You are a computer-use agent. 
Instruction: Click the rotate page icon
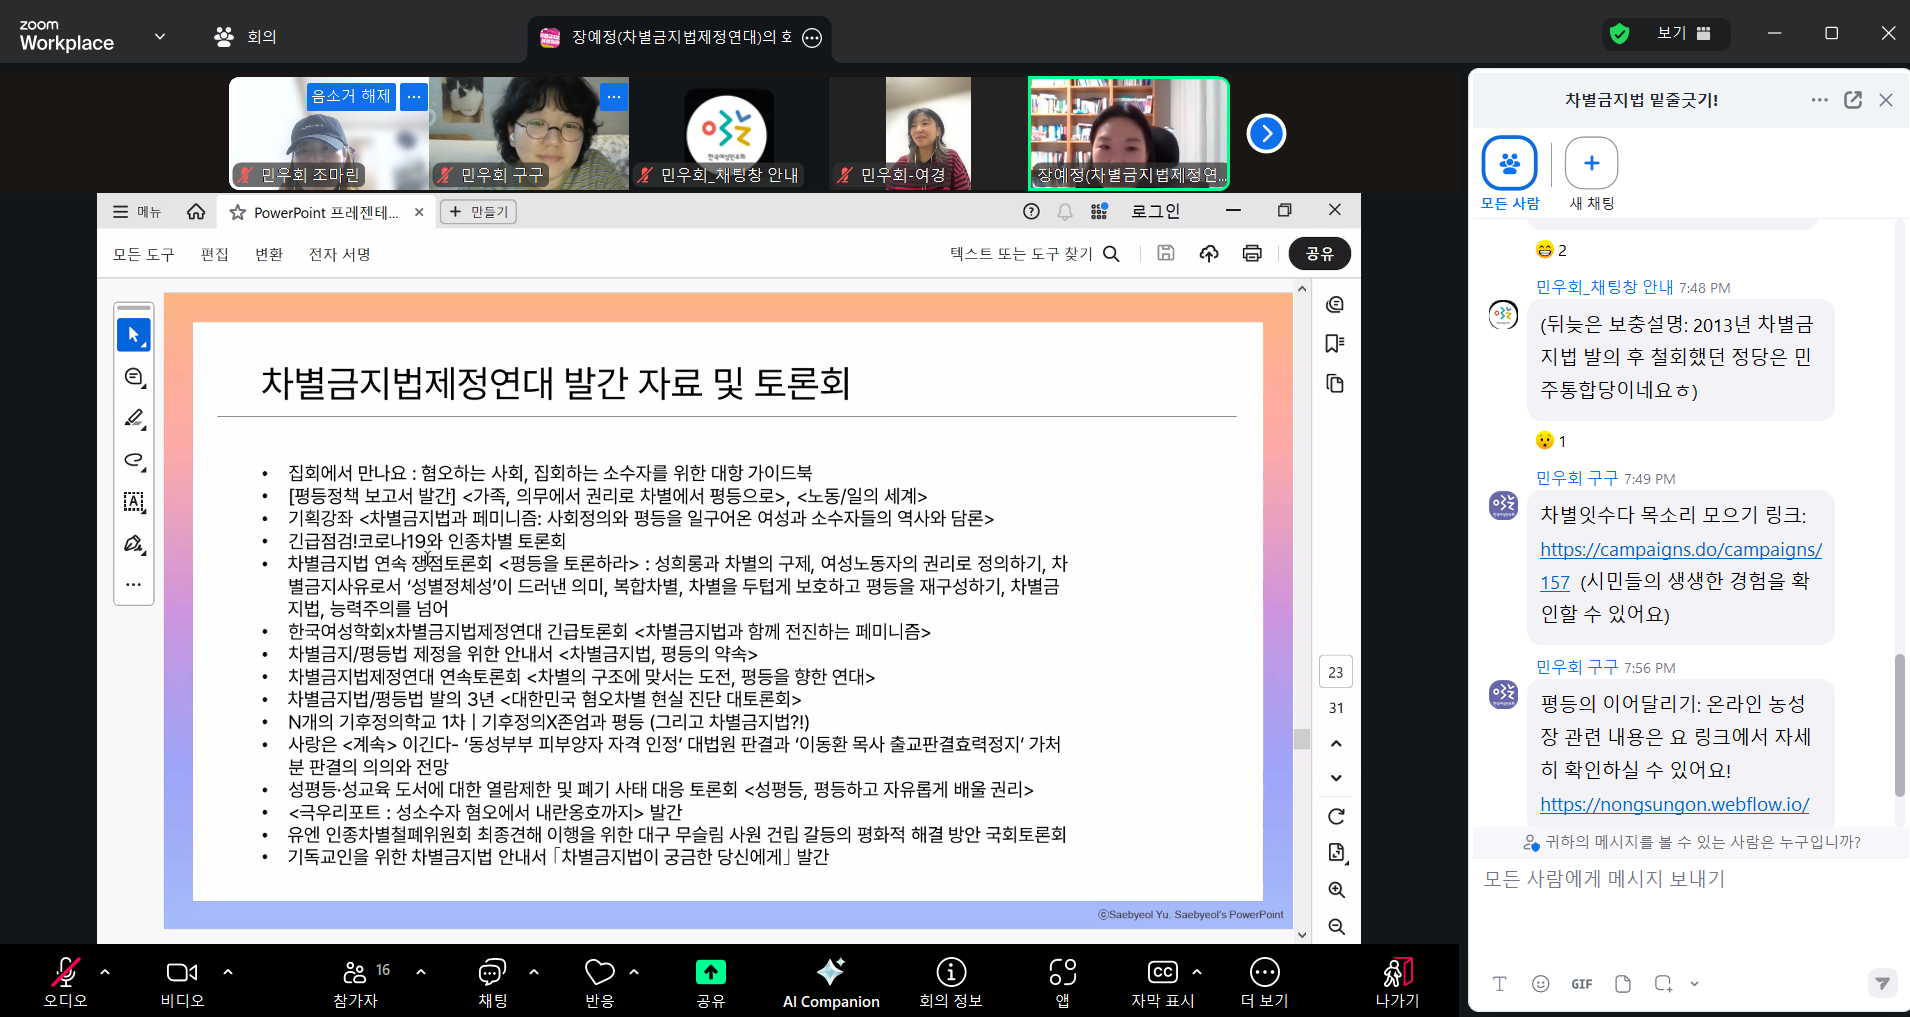(1336, 816)
